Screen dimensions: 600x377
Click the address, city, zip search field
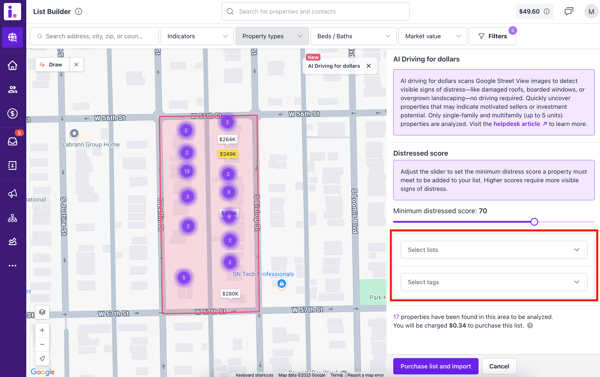point(94,36)
